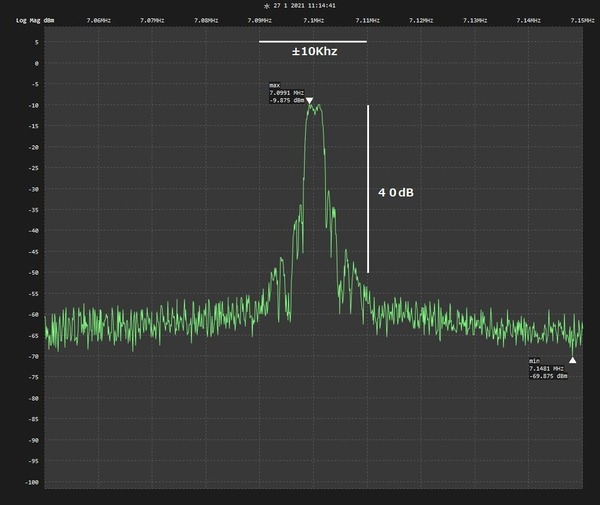Click the max peak marker triangle
The height and width of the screenshot is (505, 600).
309,101
